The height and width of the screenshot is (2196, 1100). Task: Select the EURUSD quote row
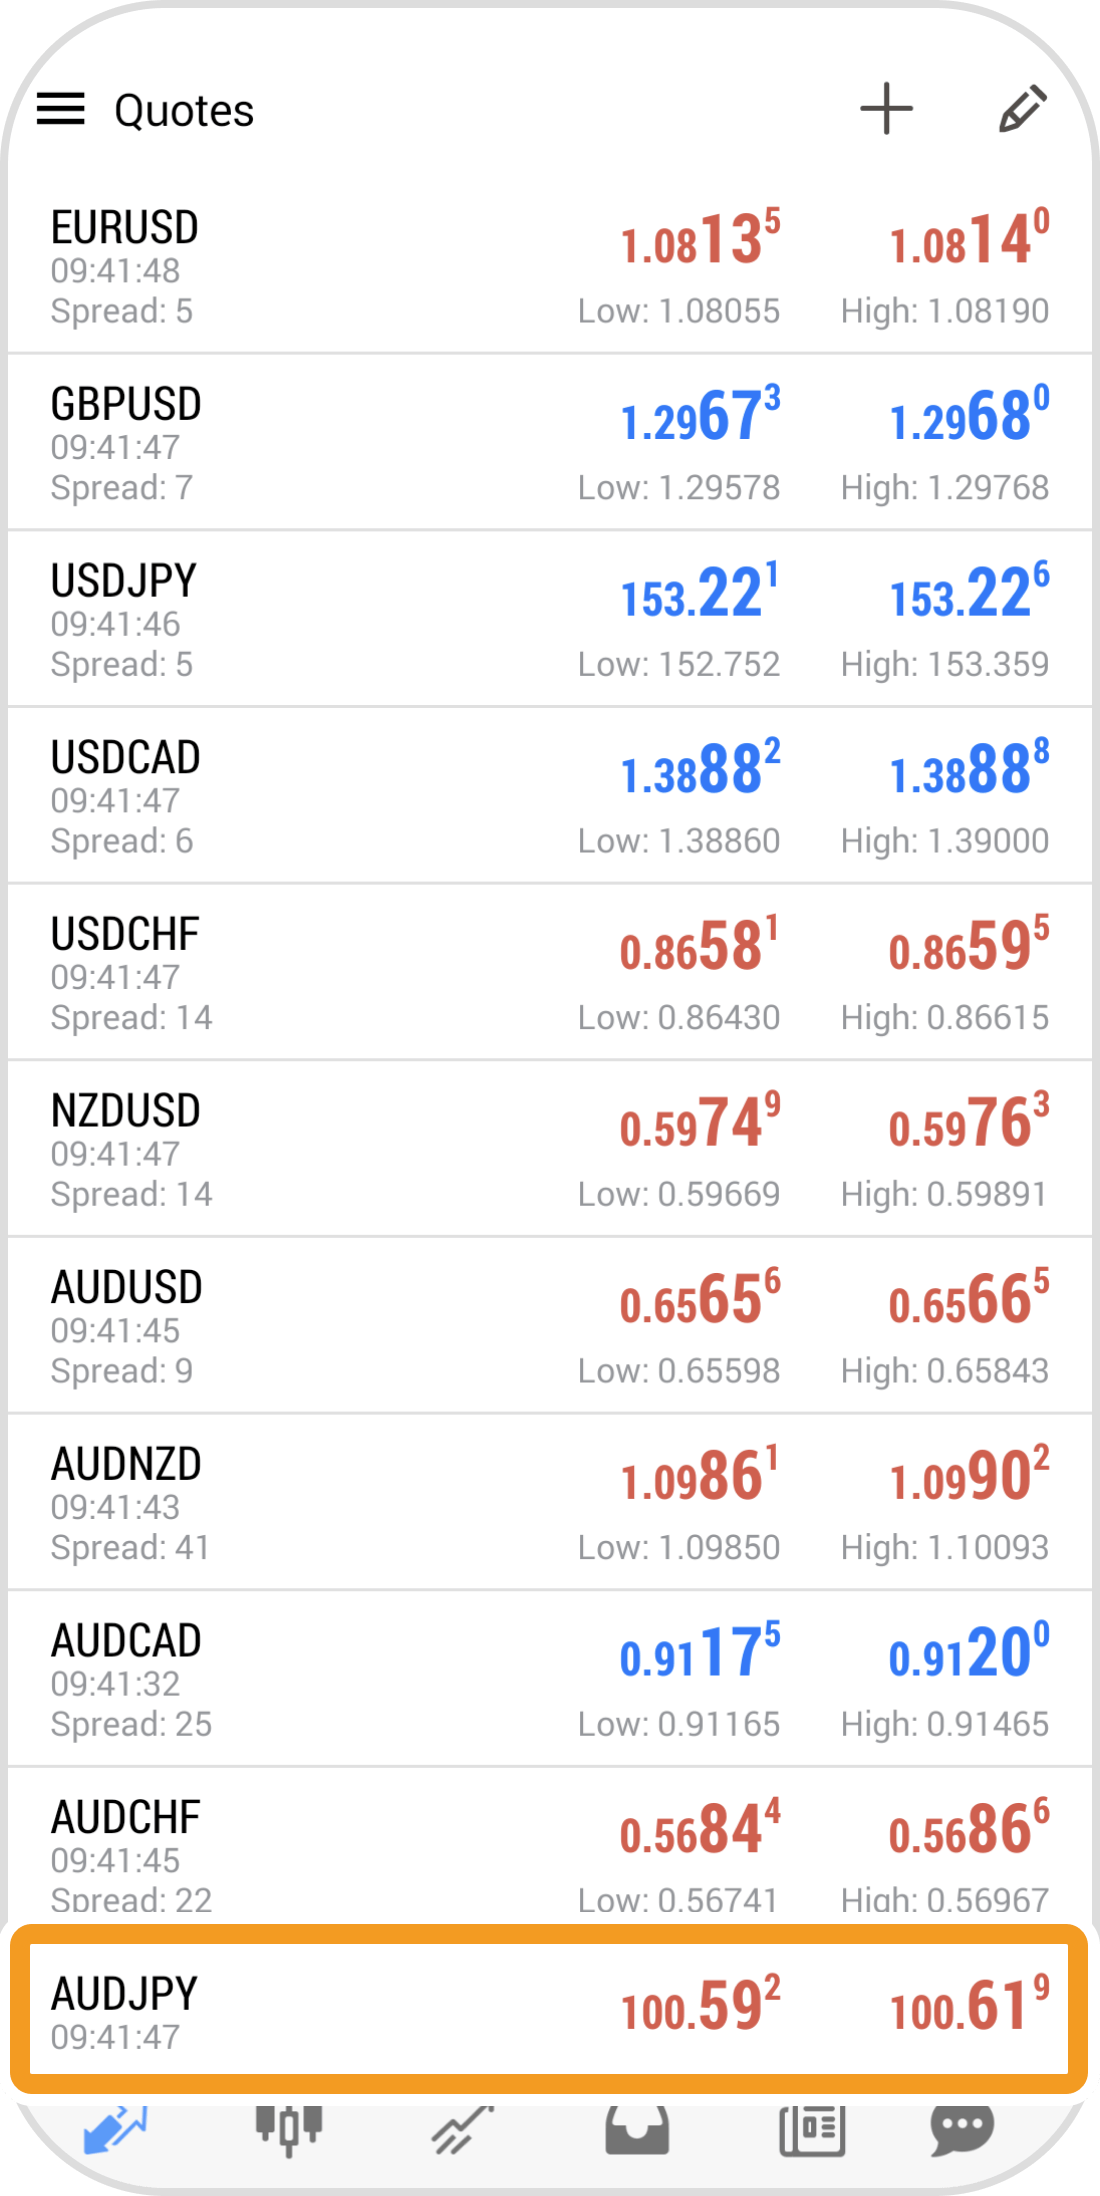point(550,266)
